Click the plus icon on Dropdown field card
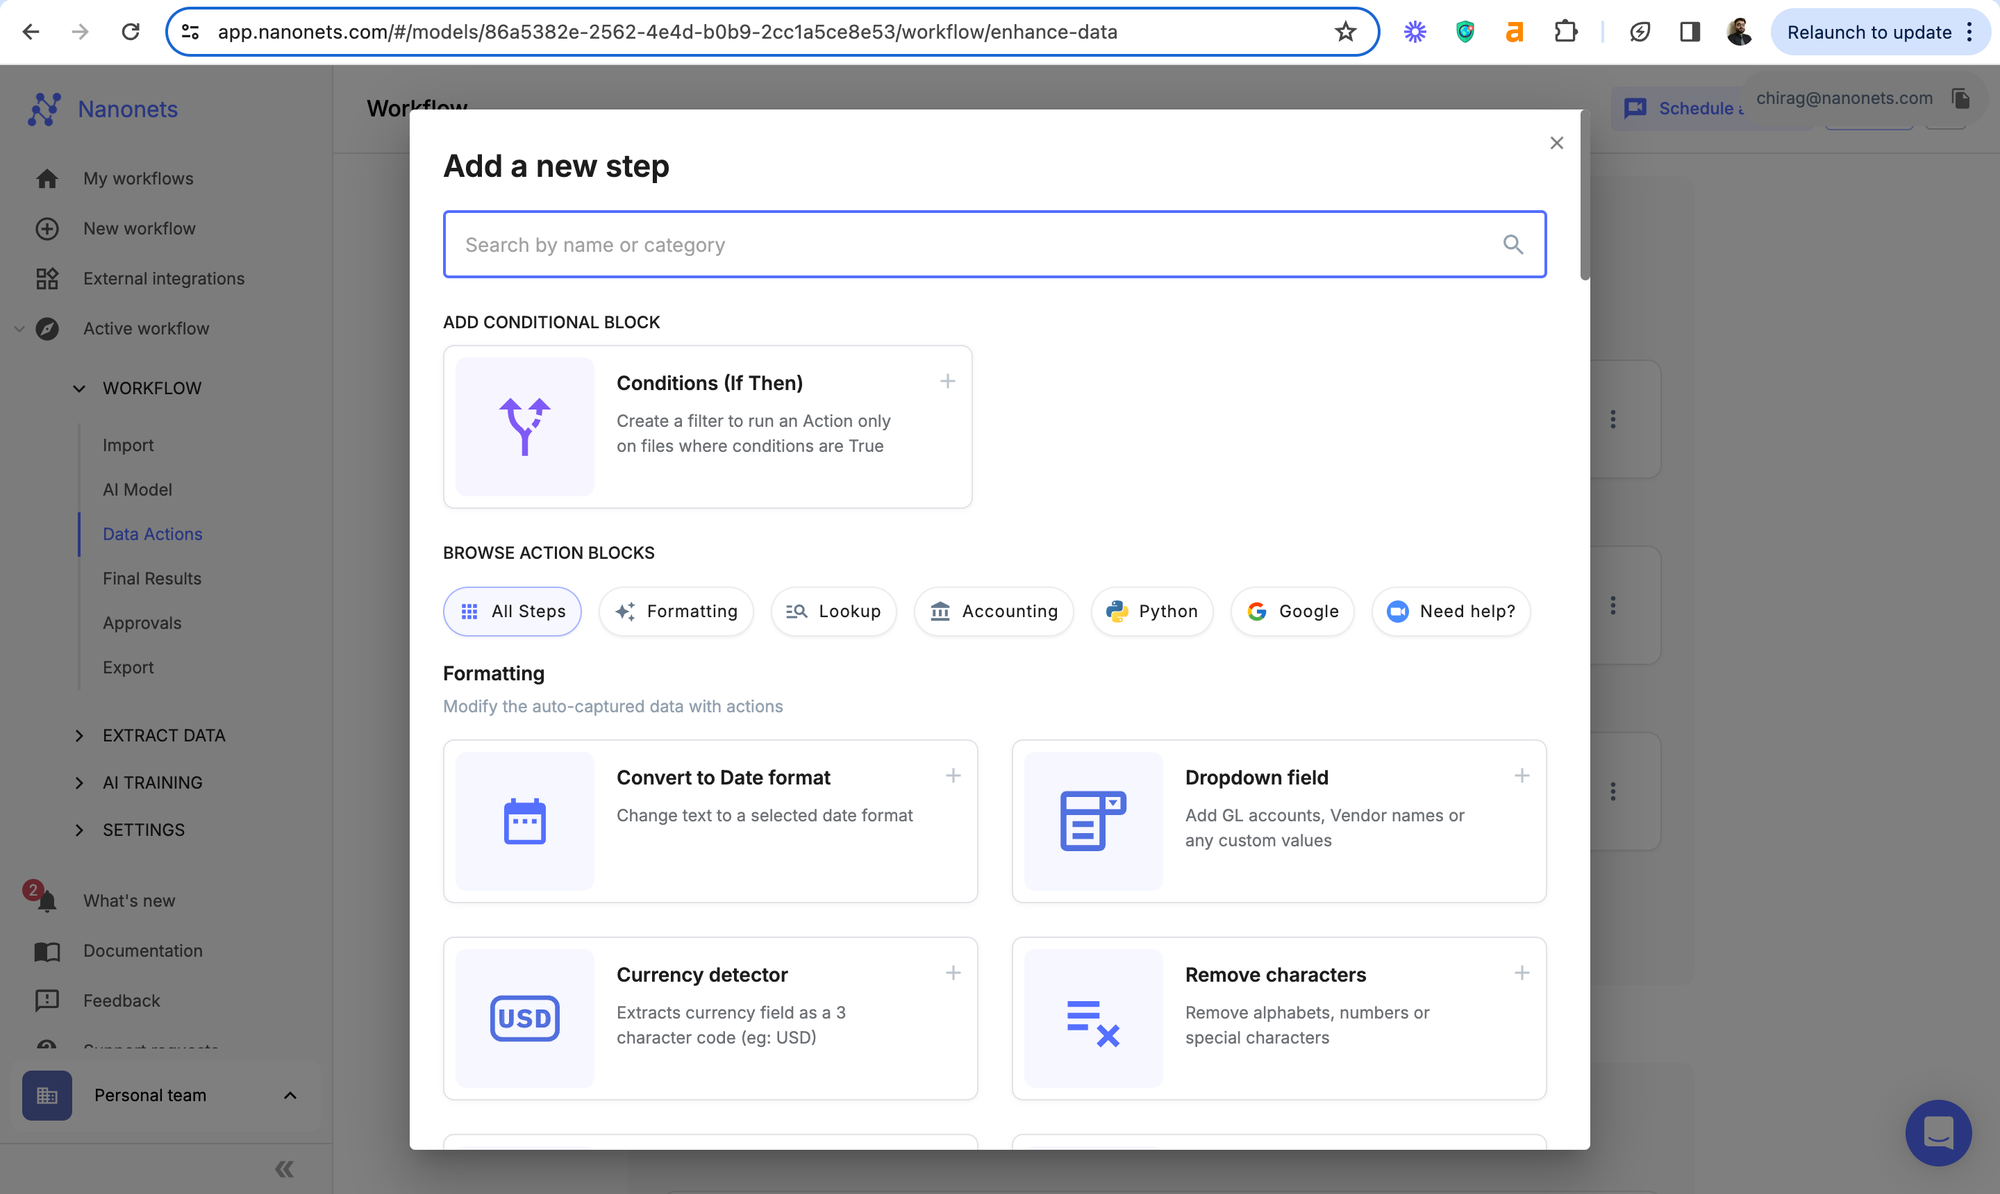This screenshot has width=2000, height=1194. tap(1521, 776)
